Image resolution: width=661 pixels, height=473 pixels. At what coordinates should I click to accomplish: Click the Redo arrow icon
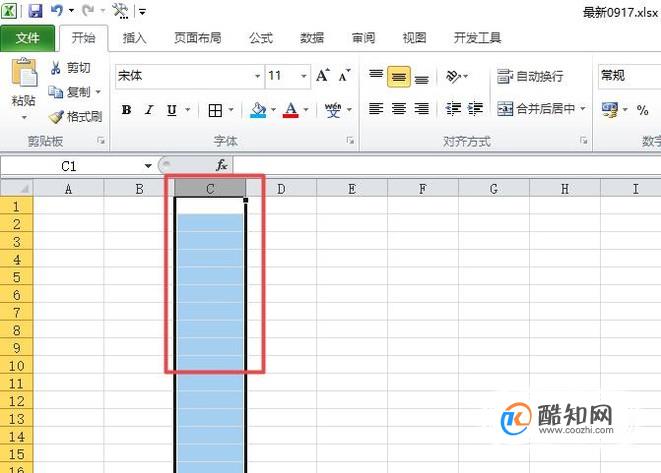[88, 10]
